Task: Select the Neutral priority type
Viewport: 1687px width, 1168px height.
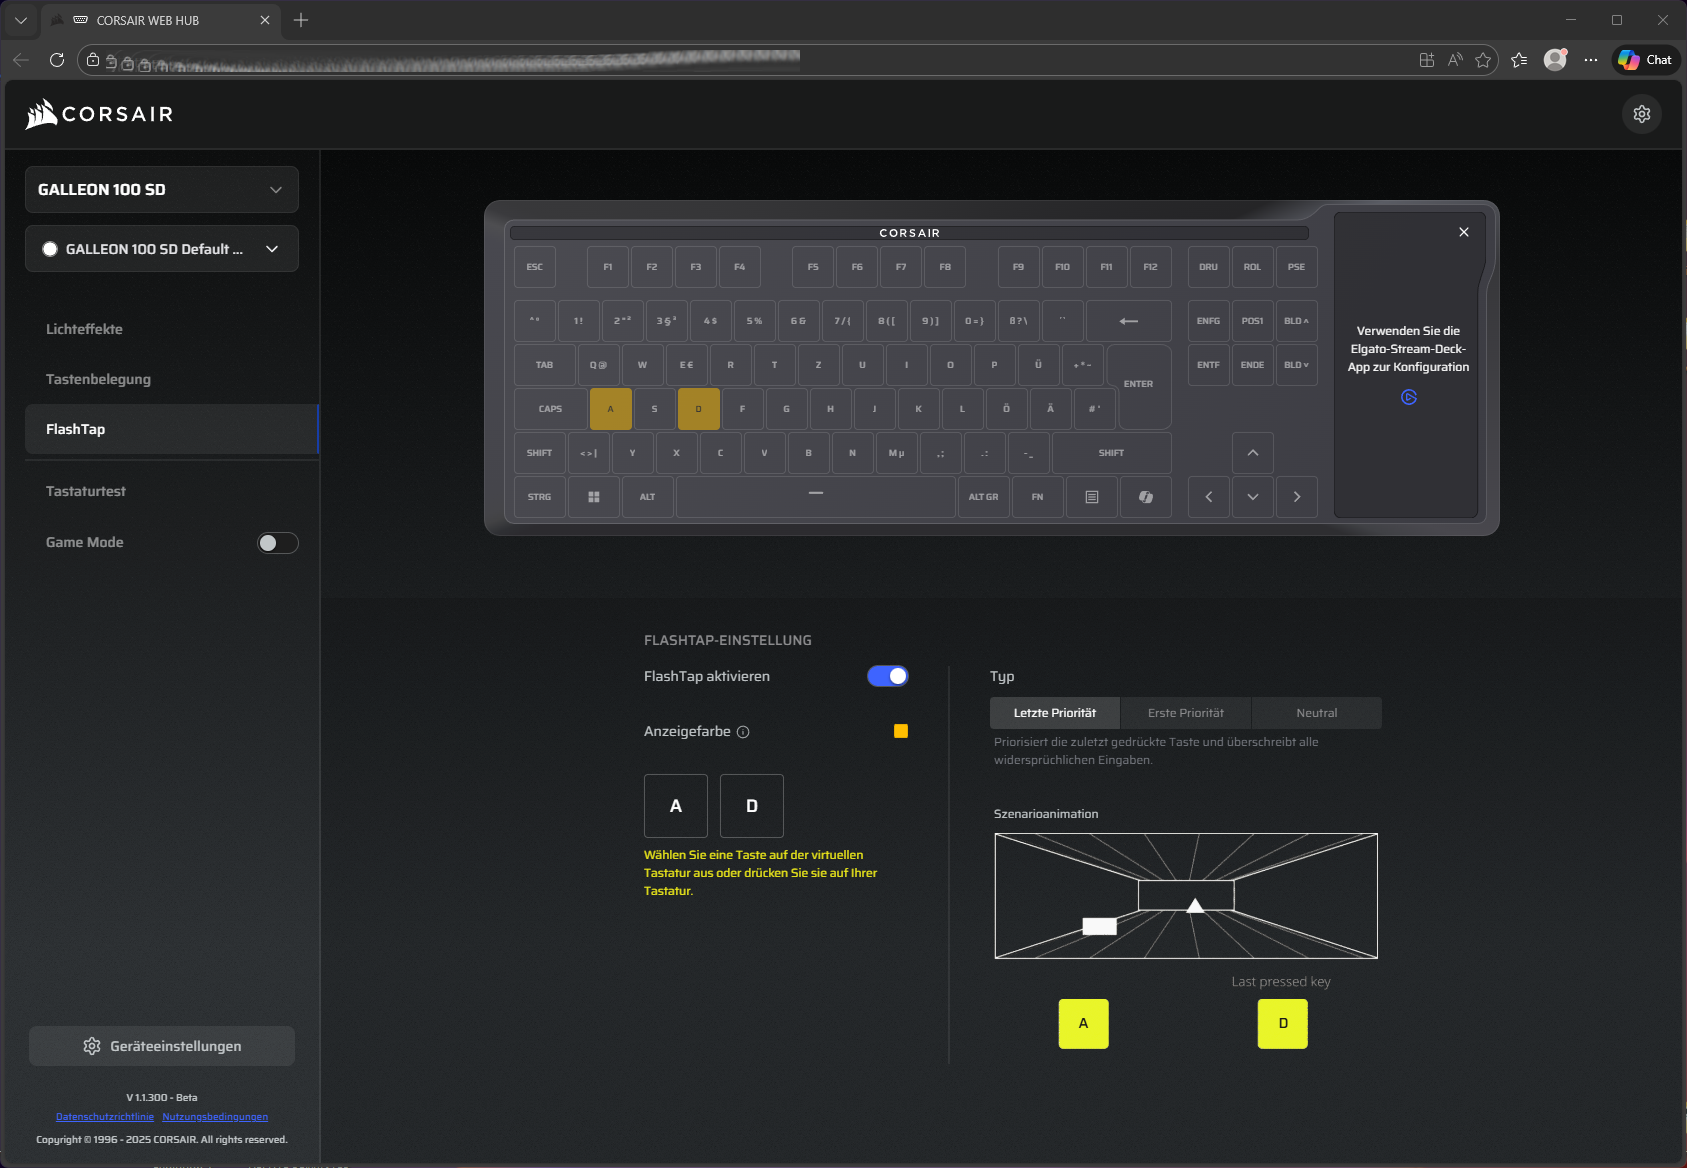Action: point(1316,713)
